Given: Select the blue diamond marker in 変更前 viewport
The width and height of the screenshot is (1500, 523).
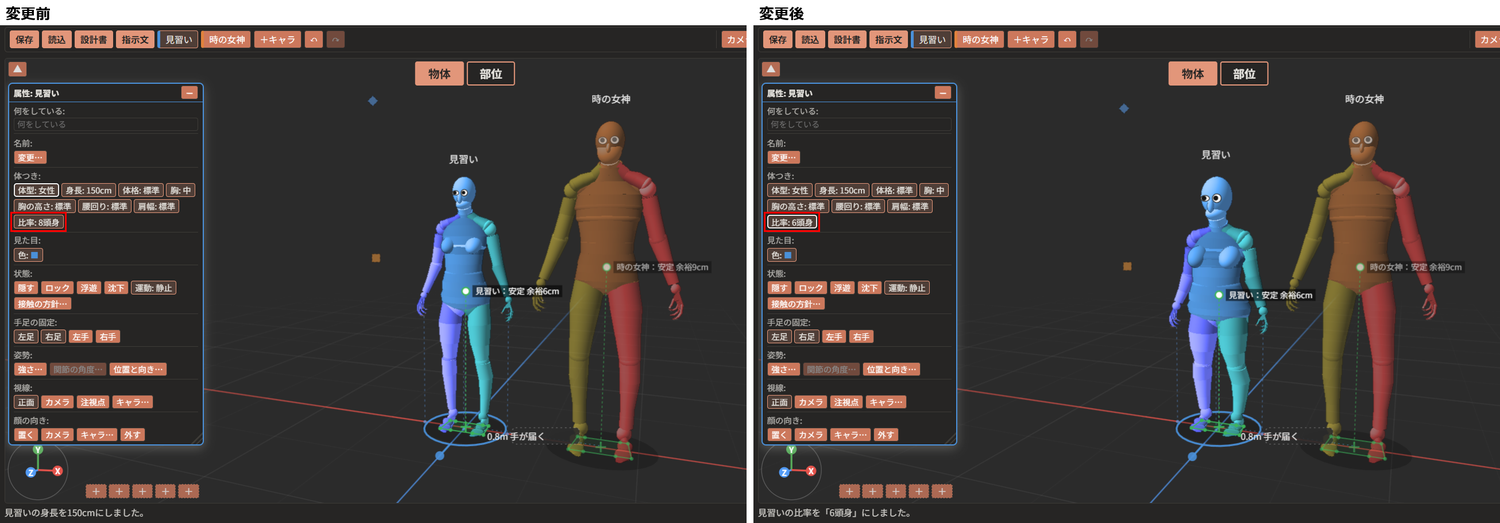Looking at the screenshot, I should pos(373,101).
